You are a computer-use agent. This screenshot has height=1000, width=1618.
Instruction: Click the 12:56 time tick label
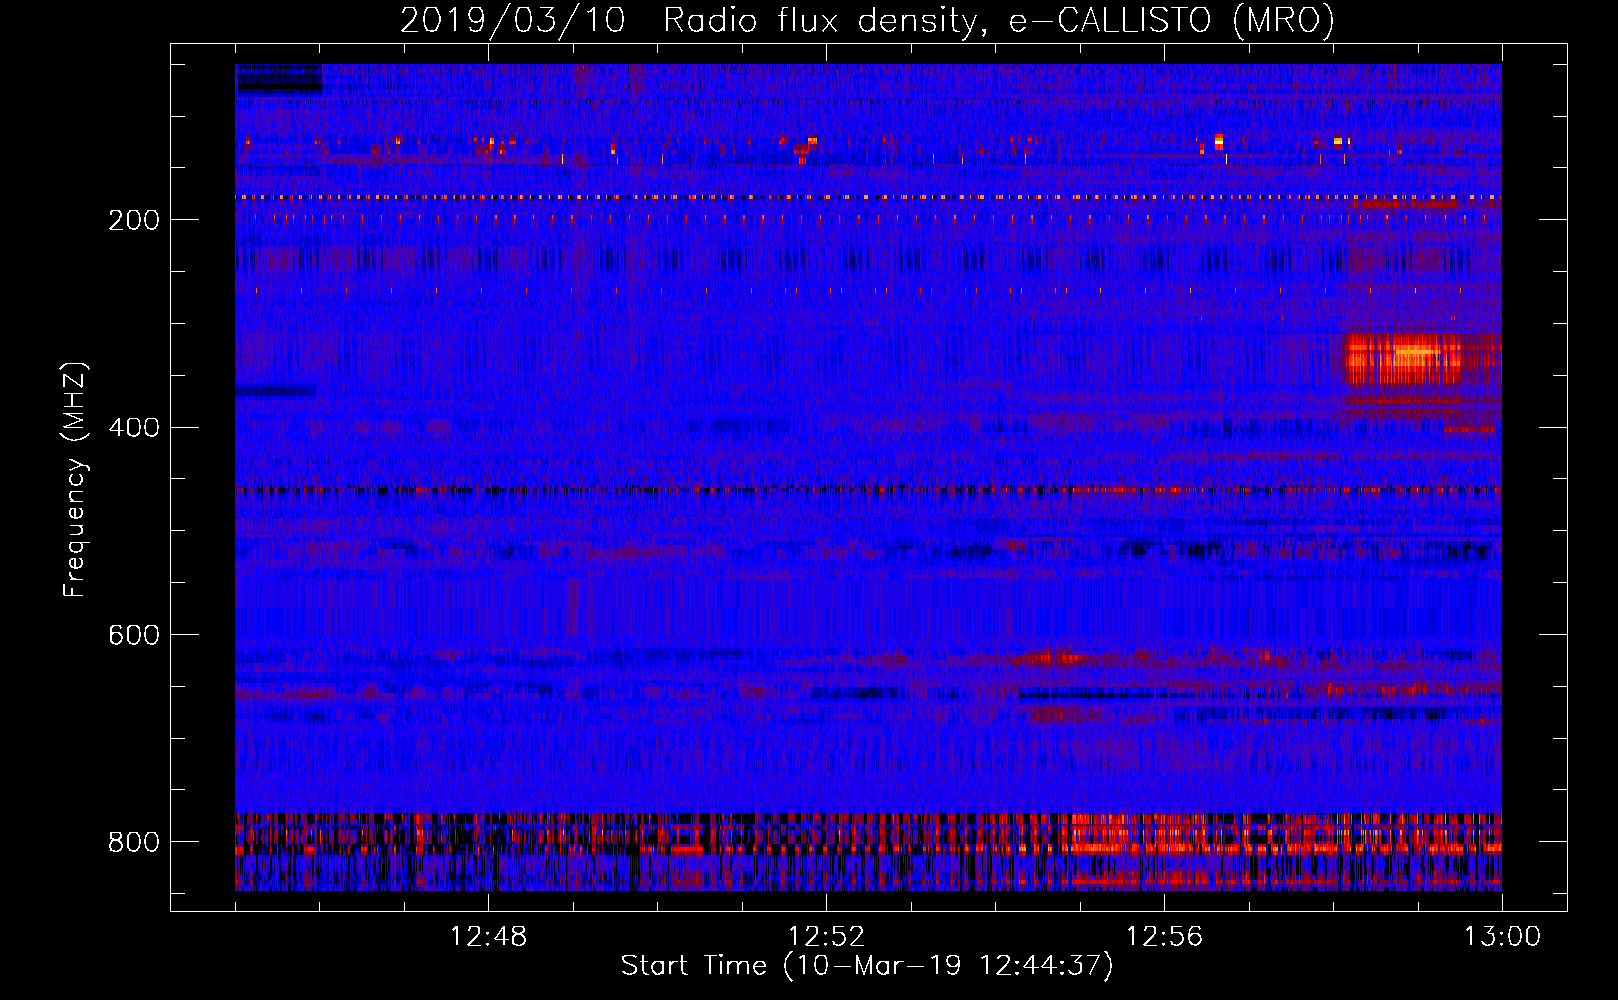1164,937
